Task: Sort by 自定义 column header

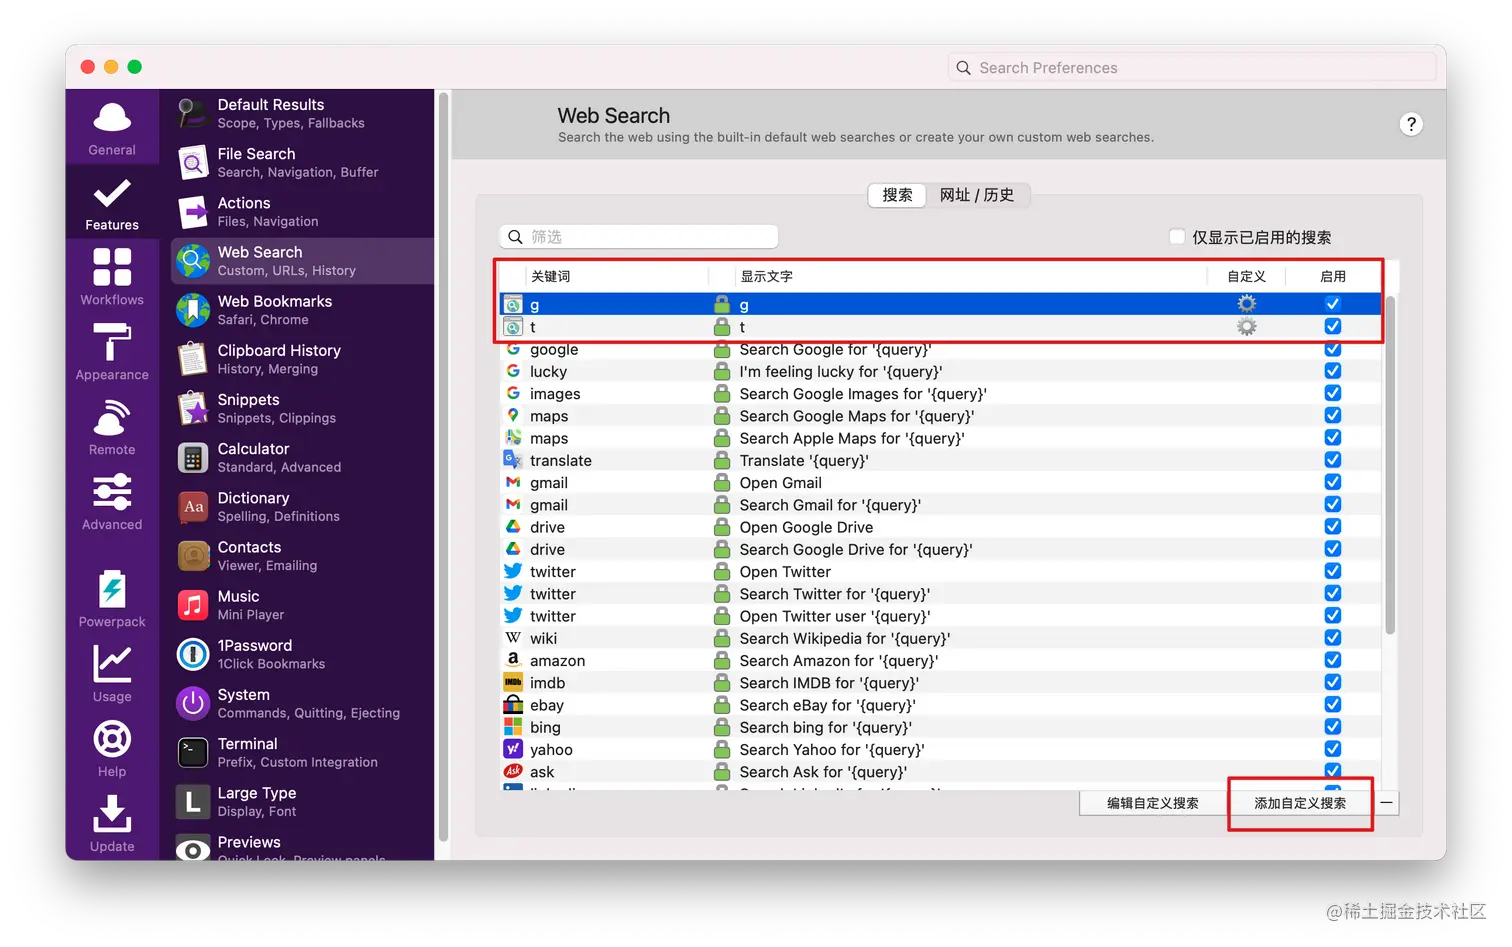Action: tap(1246, 276)
